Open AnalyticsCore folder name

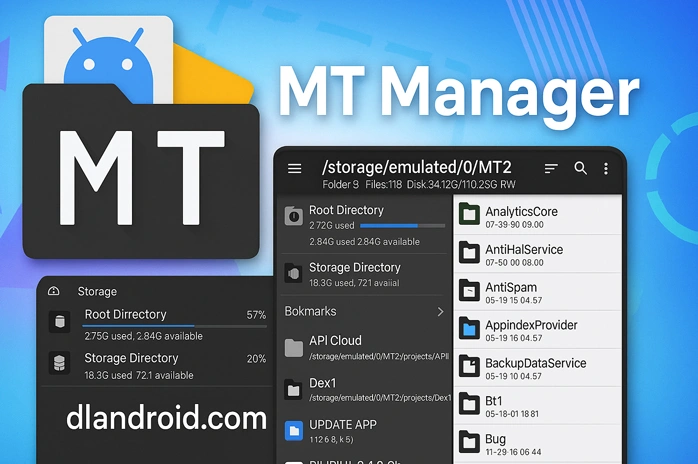(521, 212)
